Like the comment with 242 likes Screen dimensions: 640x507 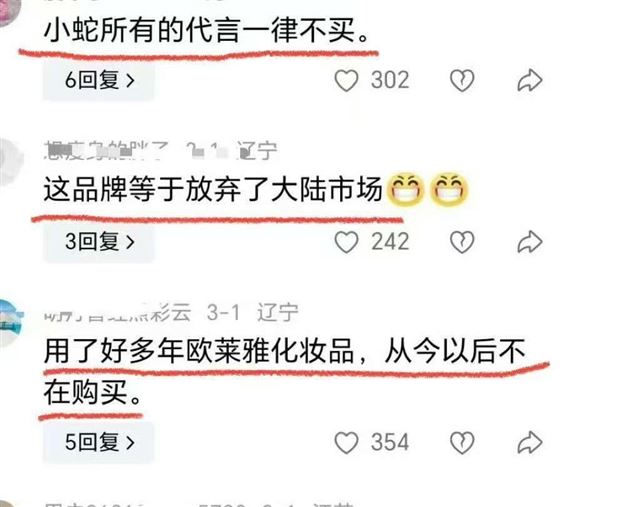(x=346, y=242)
